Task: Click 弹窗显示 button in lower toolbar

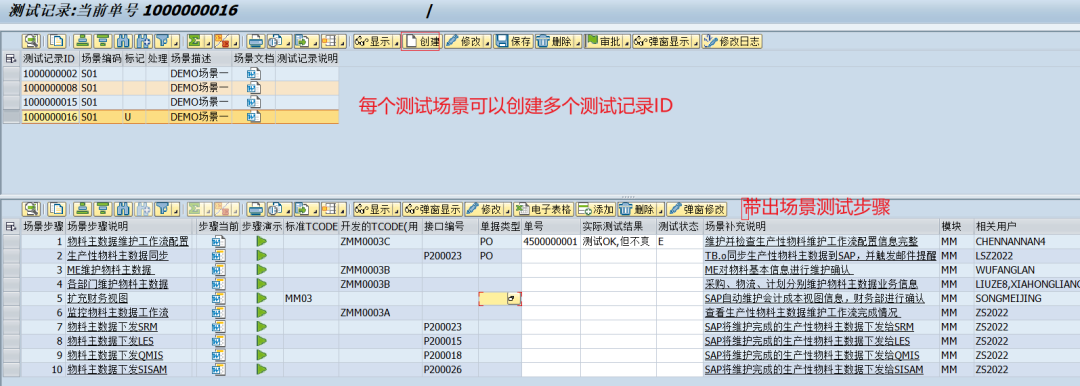Action: [x=433, y=209]
